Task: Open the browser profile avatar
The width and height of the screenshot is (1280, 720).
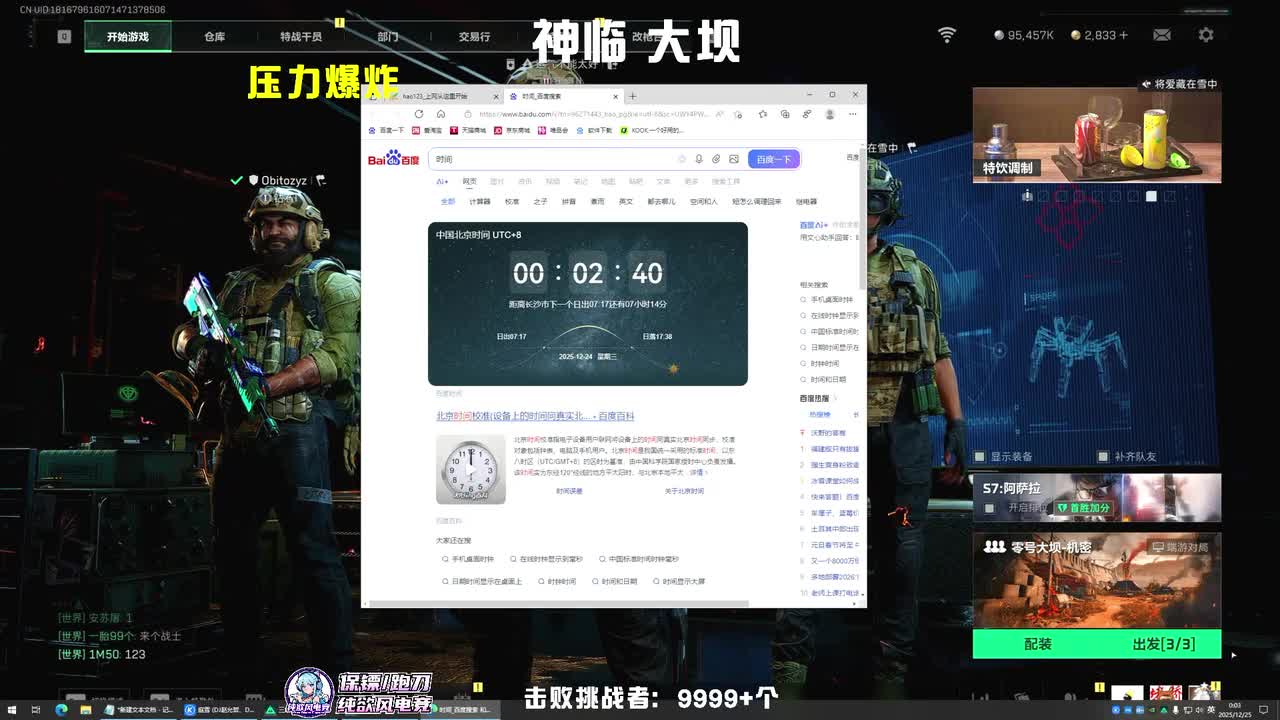Action: (829, 114)
